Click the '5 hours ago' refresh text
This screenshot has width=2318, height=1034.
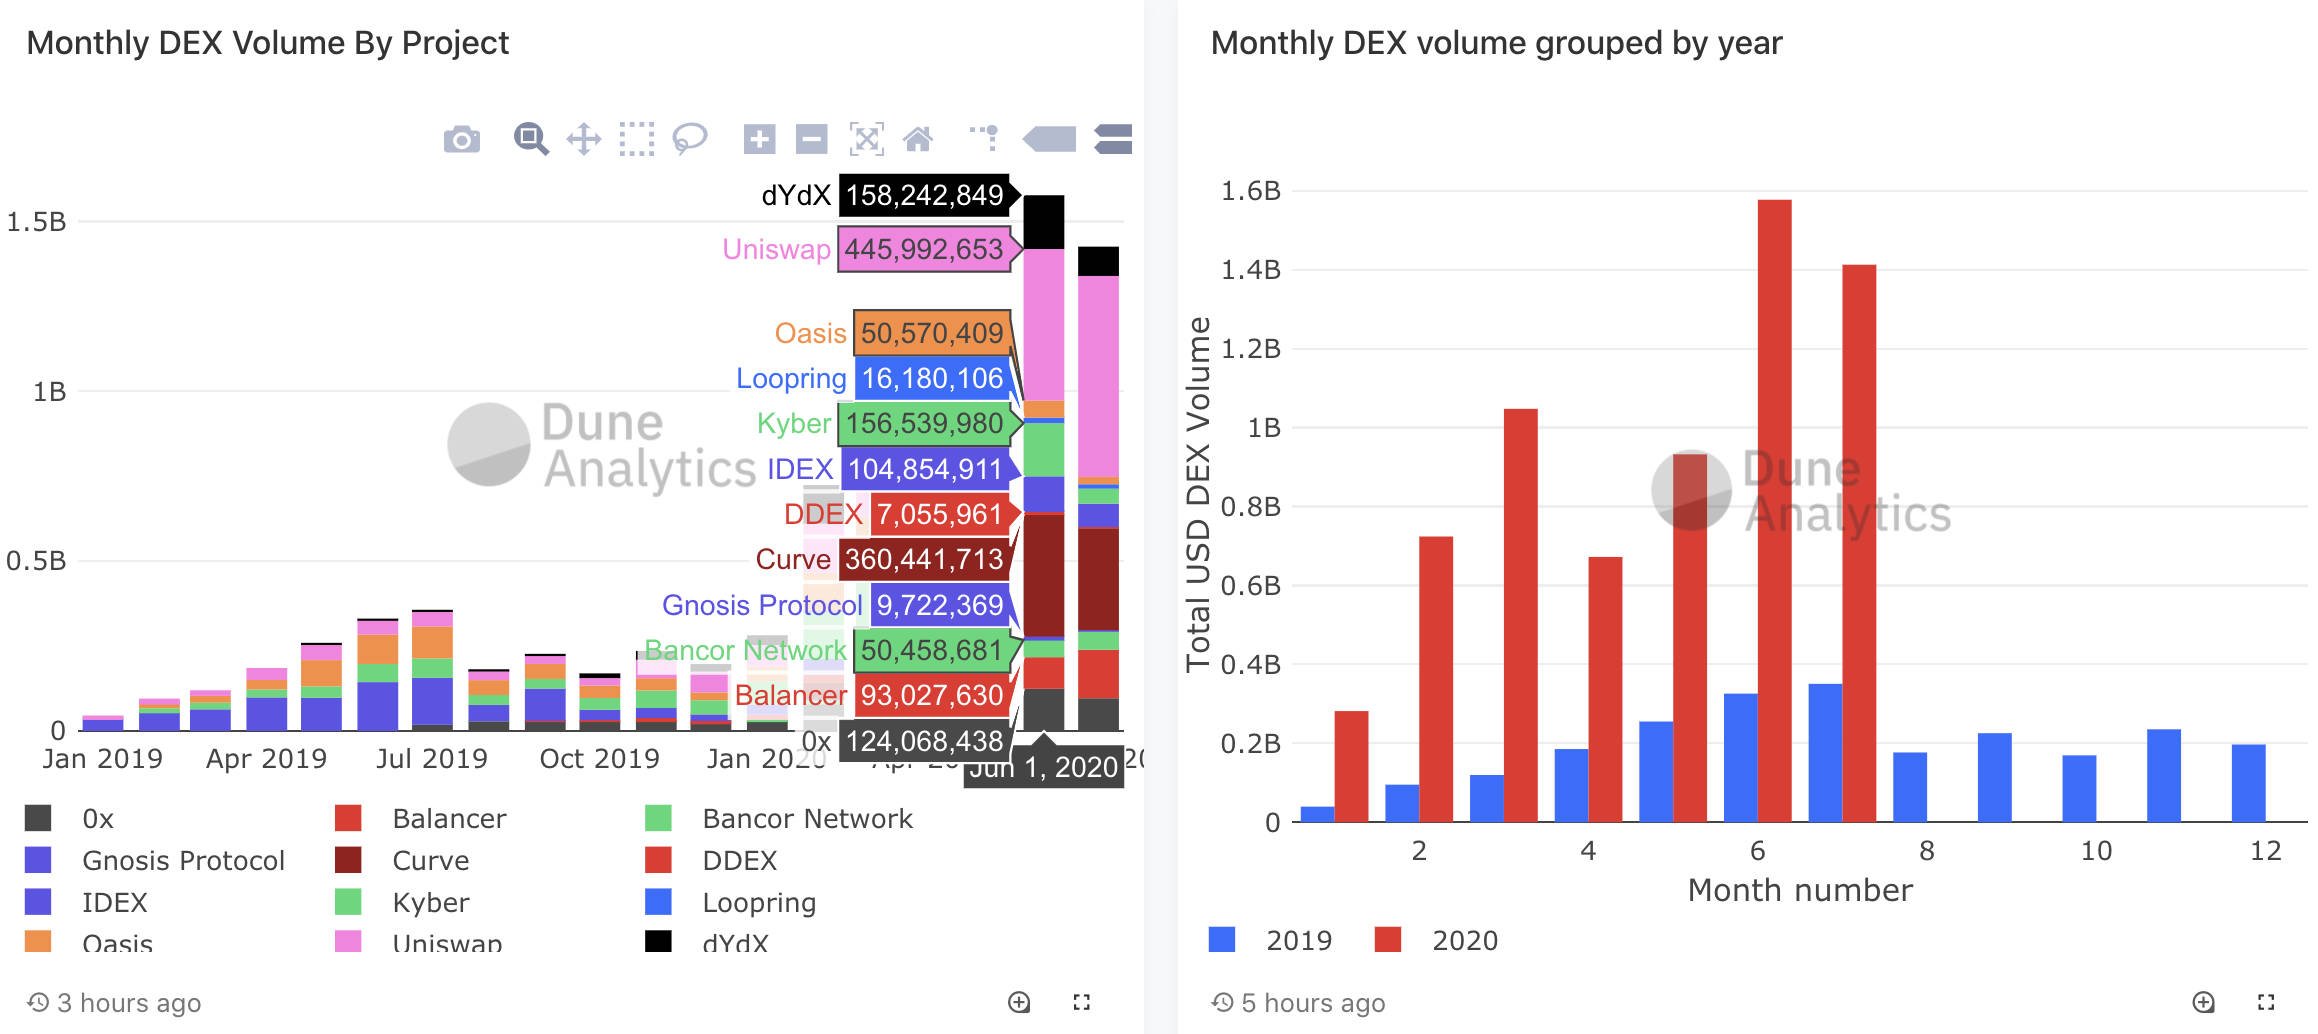pyautogui.click(x=1313, y=1002)
